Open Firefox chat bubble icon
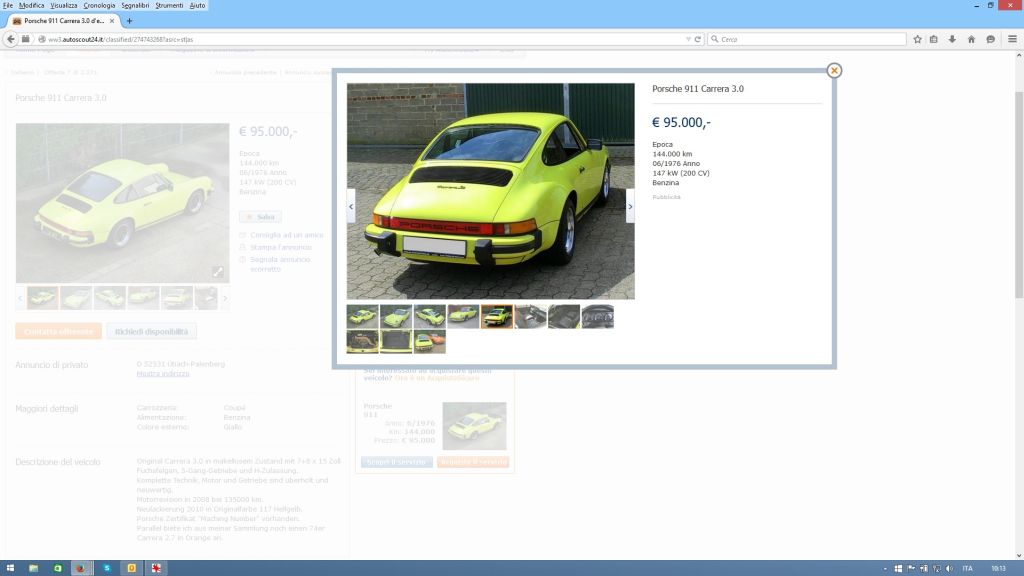 pos(990,39)
